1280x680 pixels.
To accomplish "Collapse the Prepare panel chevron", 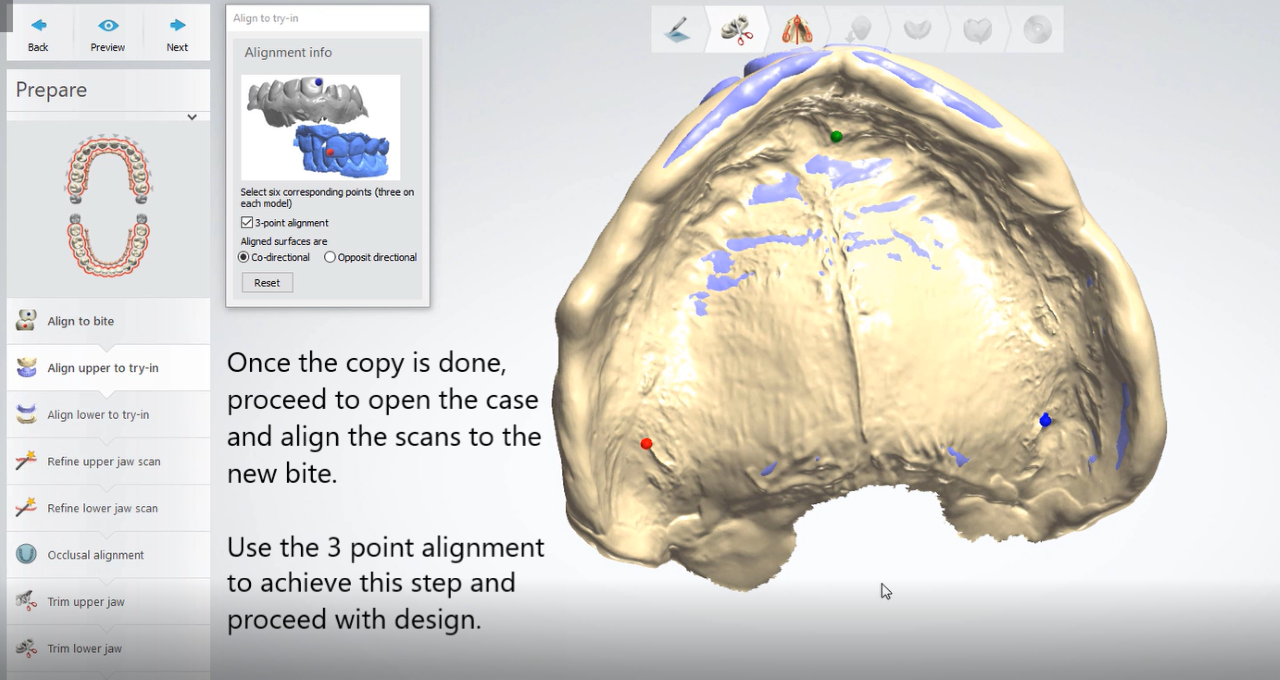I will 192,117.
